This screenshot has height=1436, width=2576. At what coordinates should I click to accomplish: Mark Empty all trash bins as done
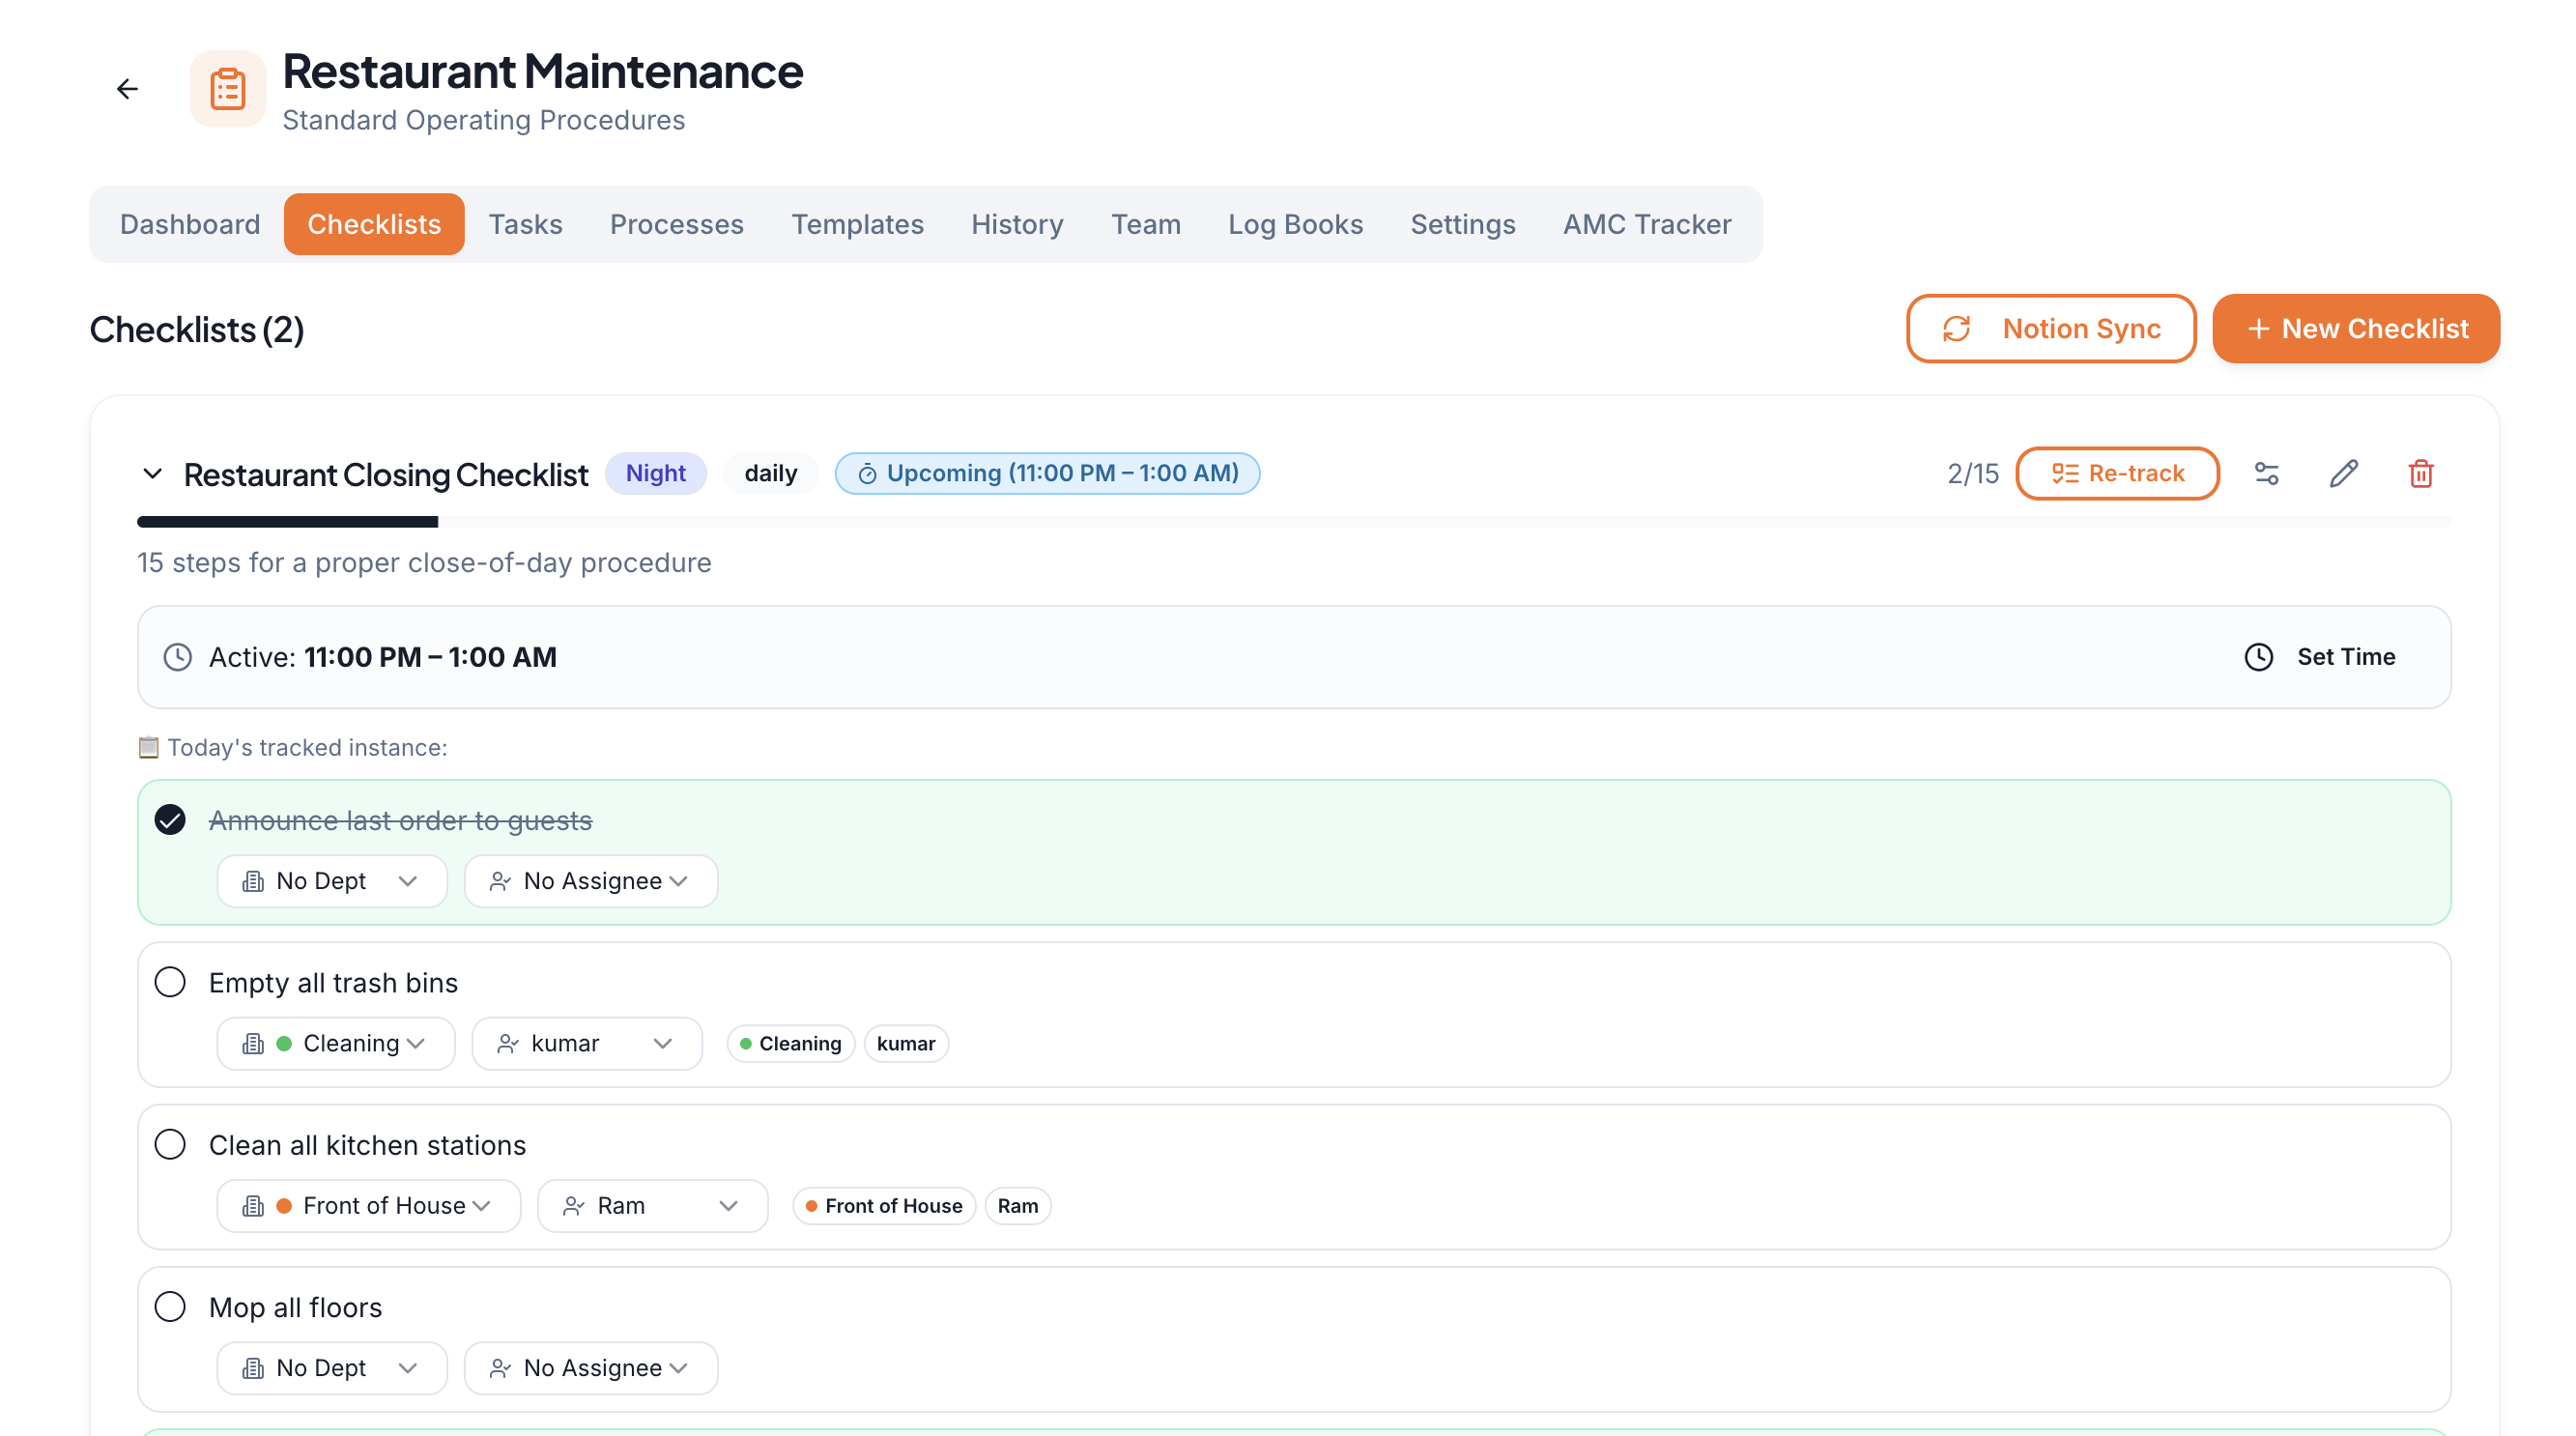170,982
